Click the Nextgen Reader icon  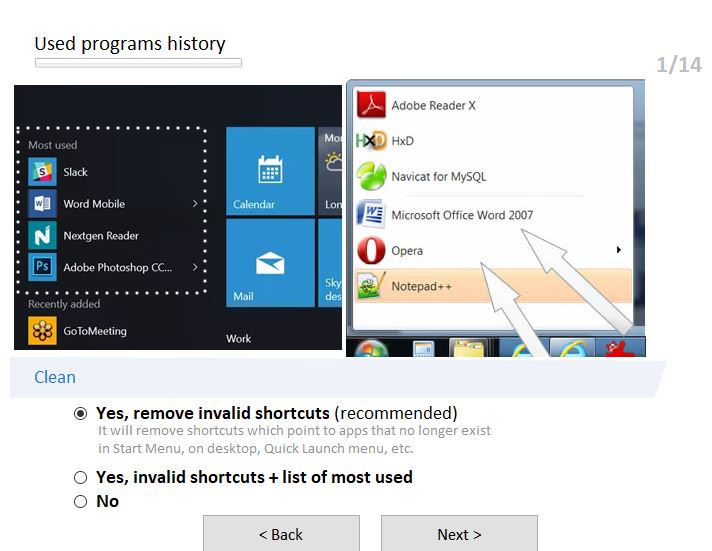coord(42,235)
